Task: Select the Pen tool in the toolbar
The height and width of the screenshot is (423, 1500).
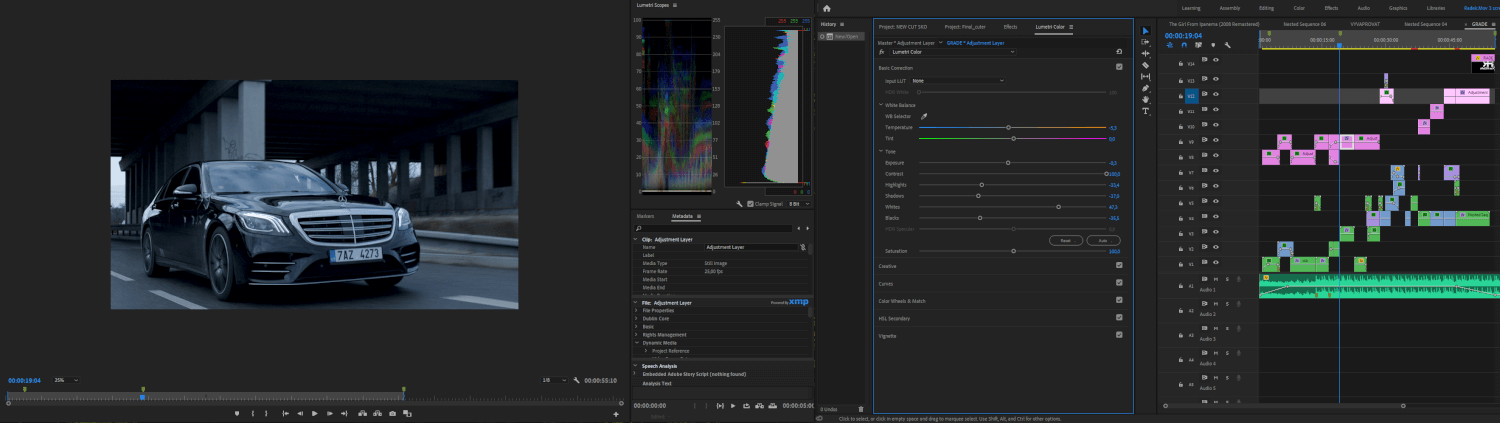Action: point(1146,88)
